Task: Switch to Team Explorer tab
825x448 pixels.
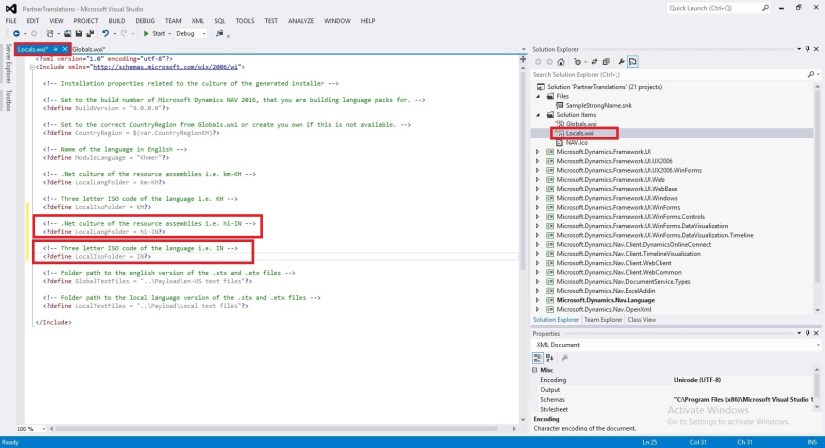Action: (604, 320)
